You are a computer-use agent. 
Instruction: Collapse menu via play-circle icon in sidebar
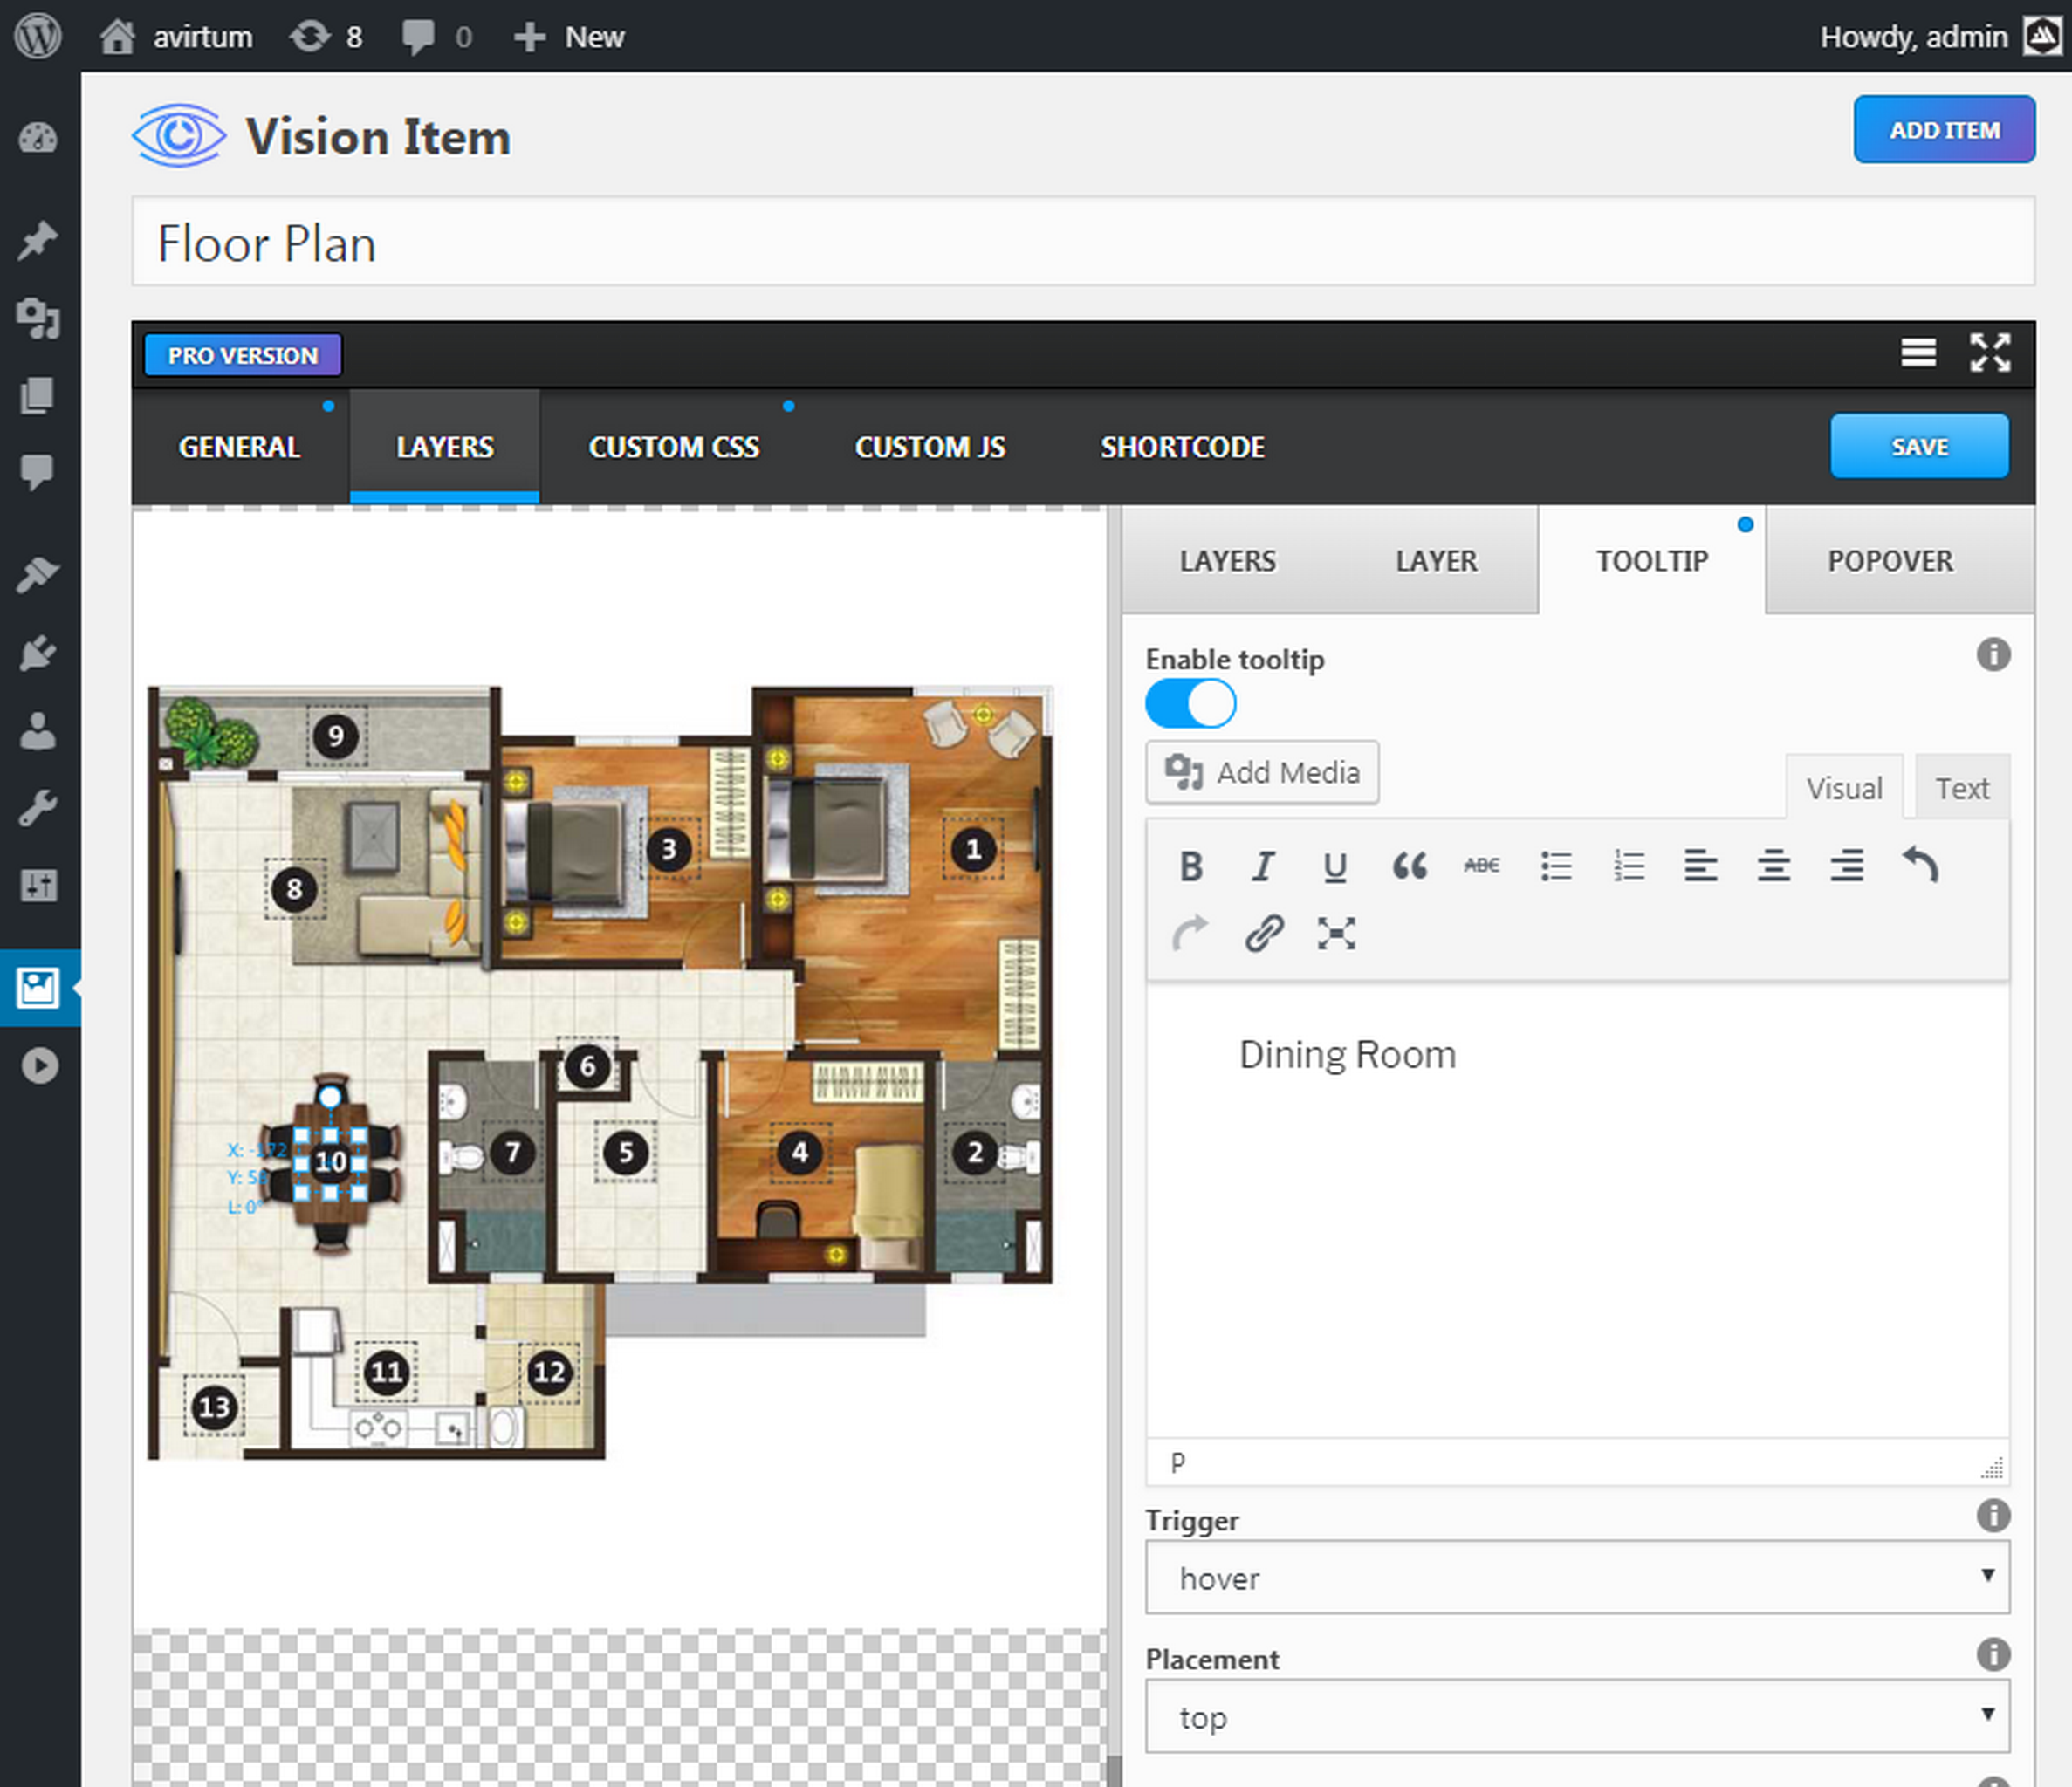[x=40, y=1065]
